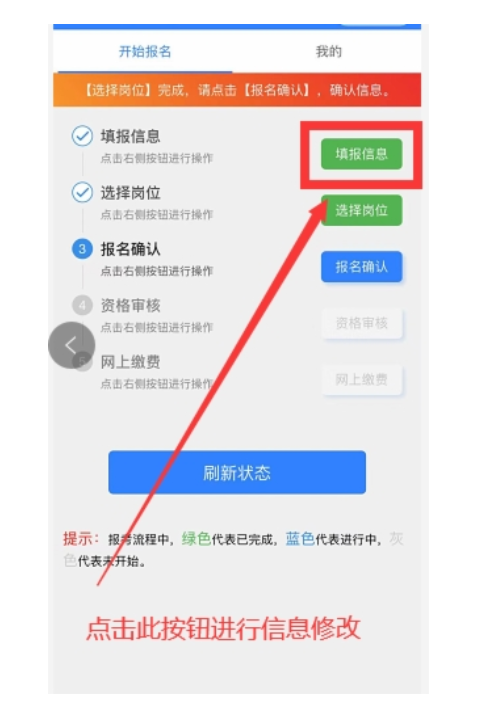Select the 网上缴费 step title

point(130,362)
